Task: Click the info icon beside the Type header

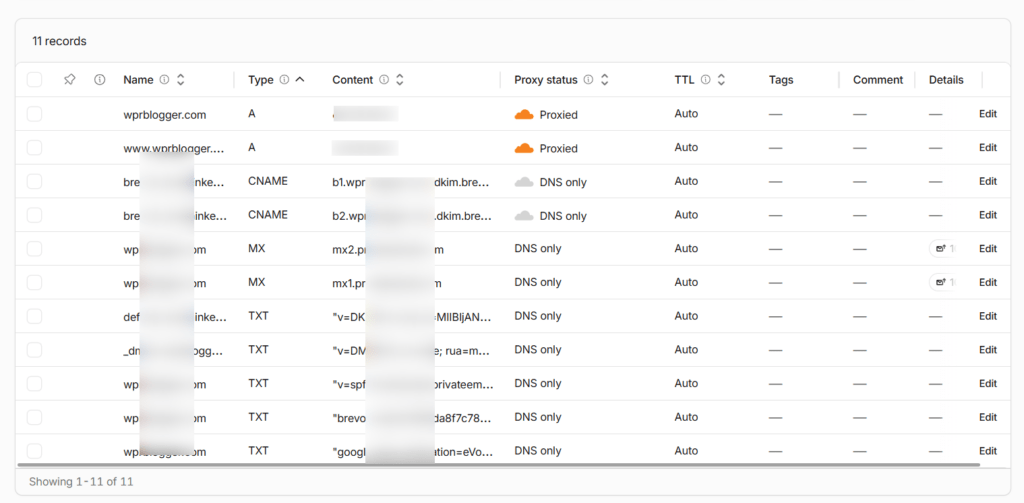Action: [x=284, y=80]
